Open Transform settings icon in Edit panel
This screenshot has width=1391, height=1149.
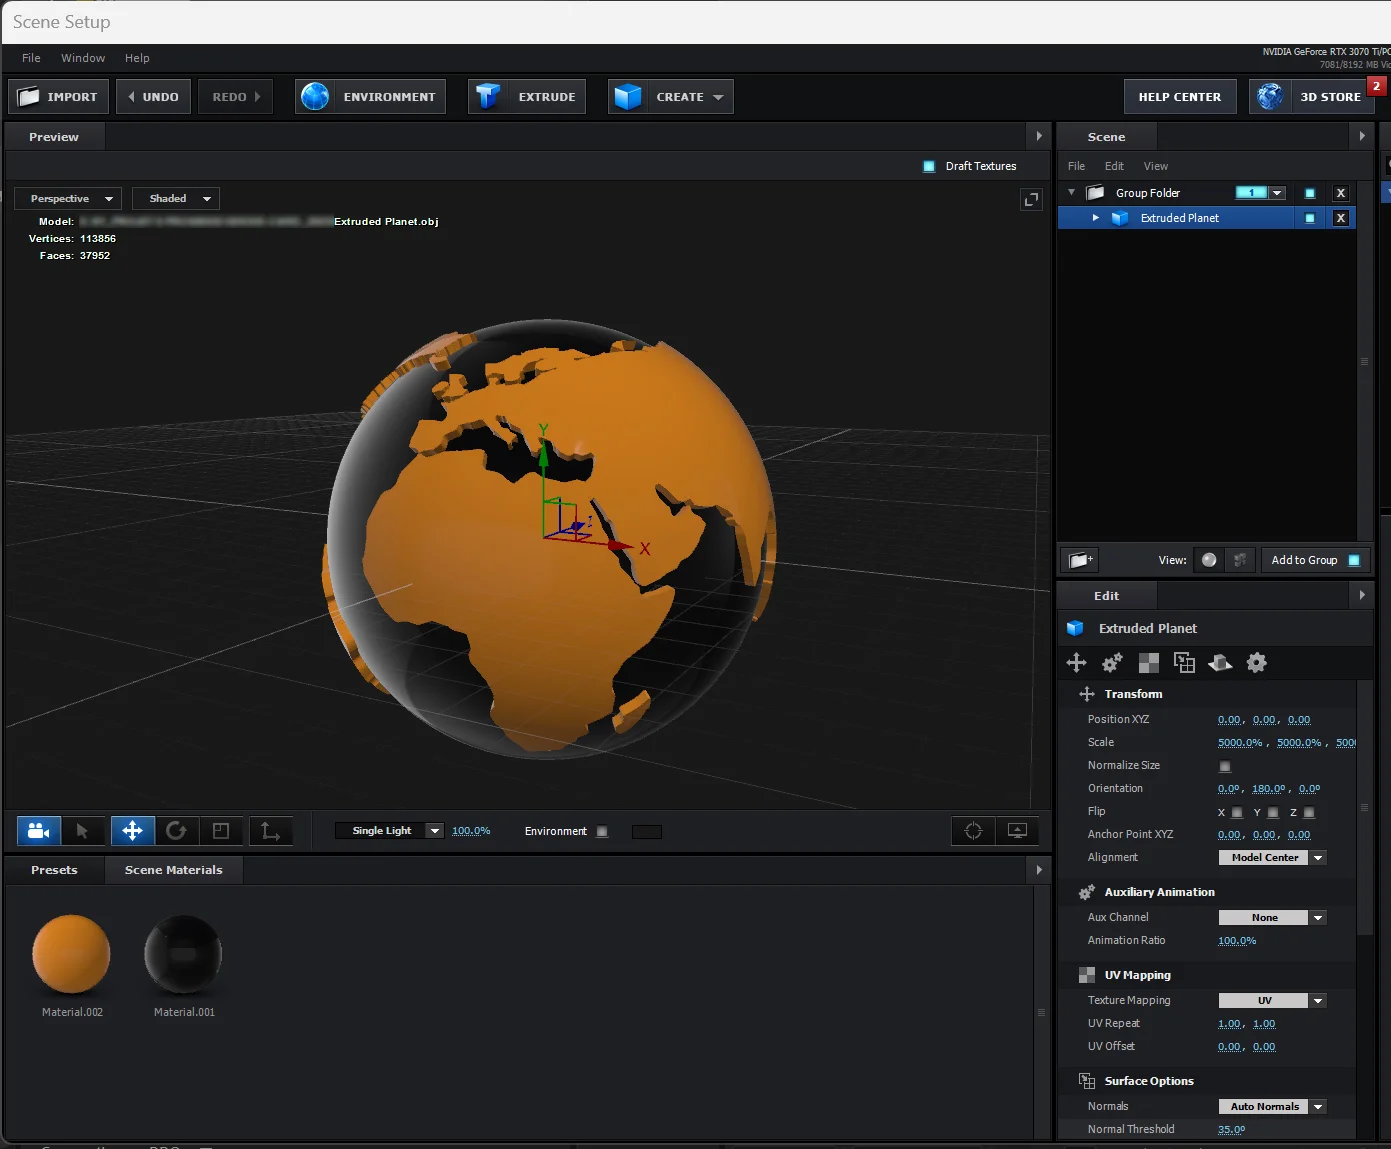[x=1076, y=662]
